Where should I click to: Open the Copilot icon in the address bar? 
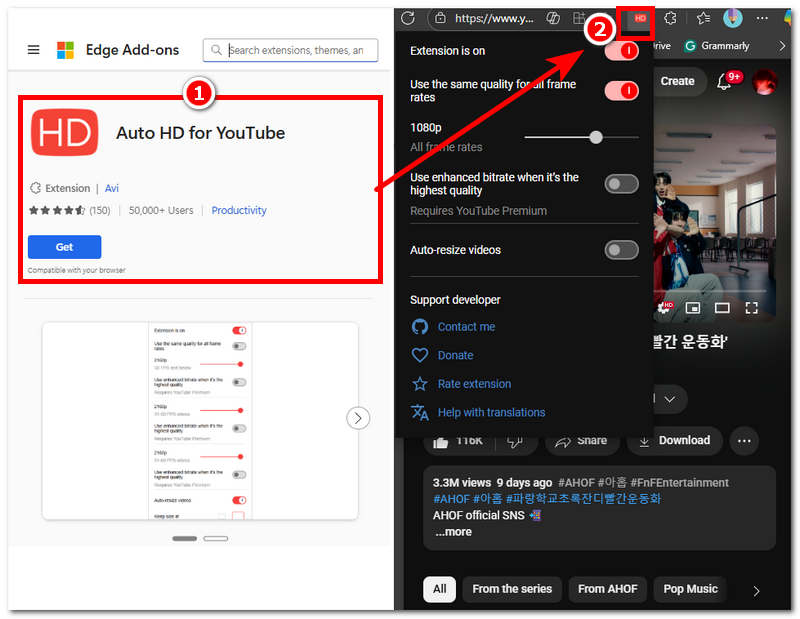click(x=552, y=17)
